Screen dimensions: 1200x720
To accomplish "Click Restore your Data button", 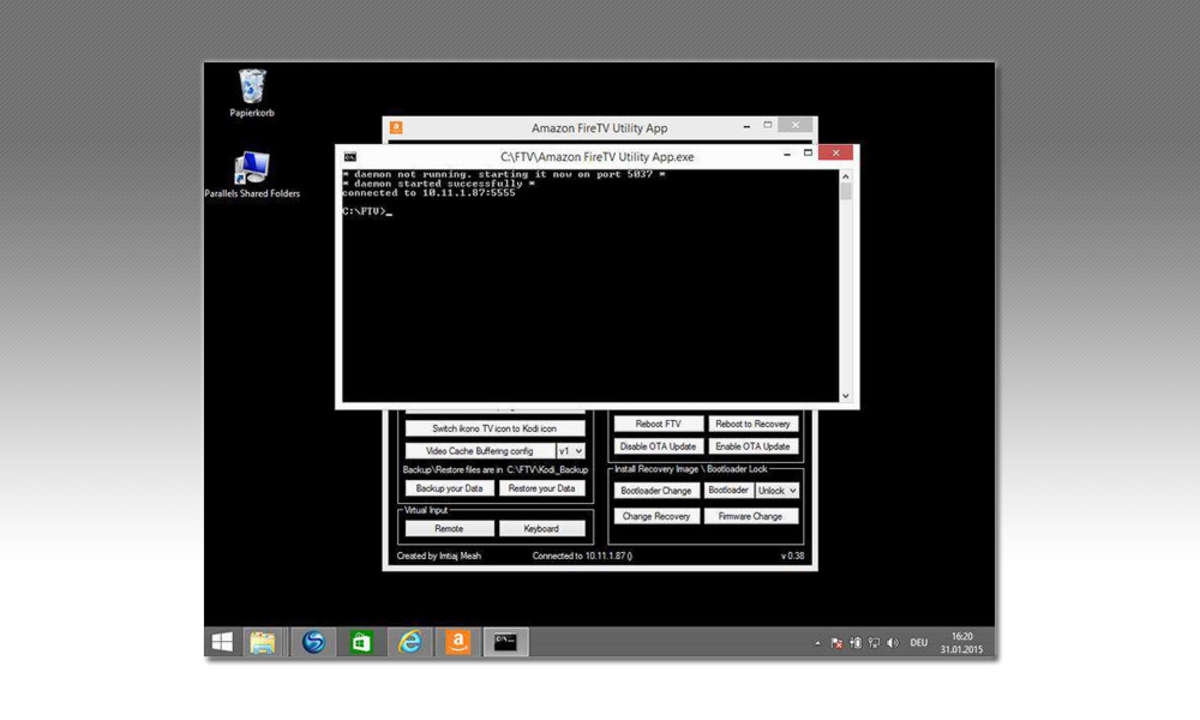I will [541, 488].
